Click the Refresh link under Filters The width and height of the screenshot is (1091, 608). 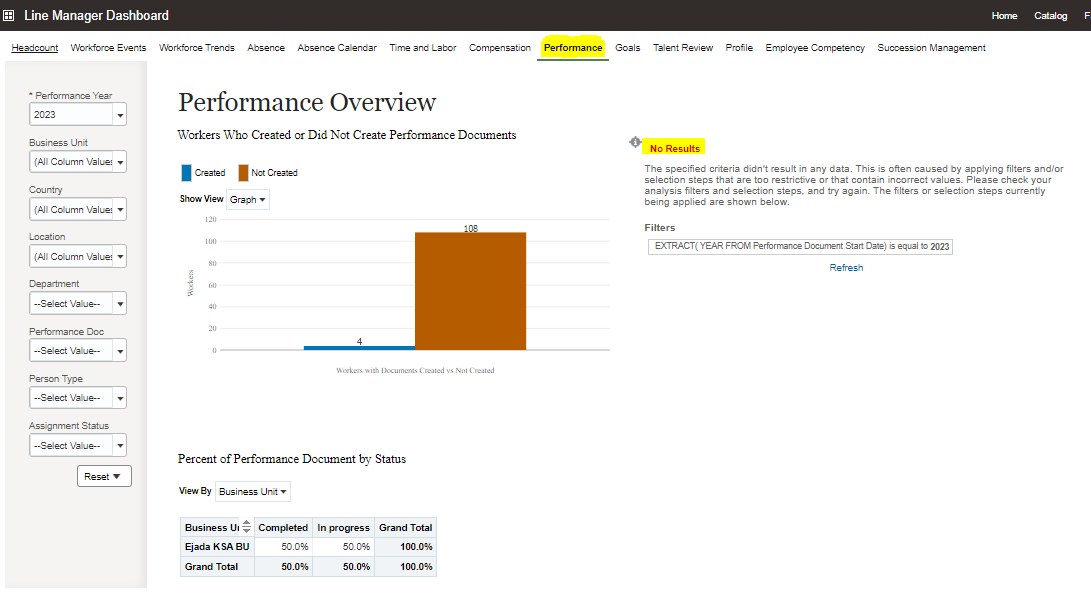click(x=846, y=267)
